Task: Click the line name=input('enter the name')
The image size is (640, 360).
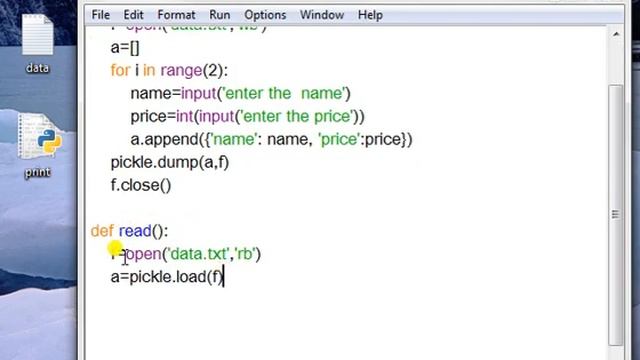Action: (240, 93)
